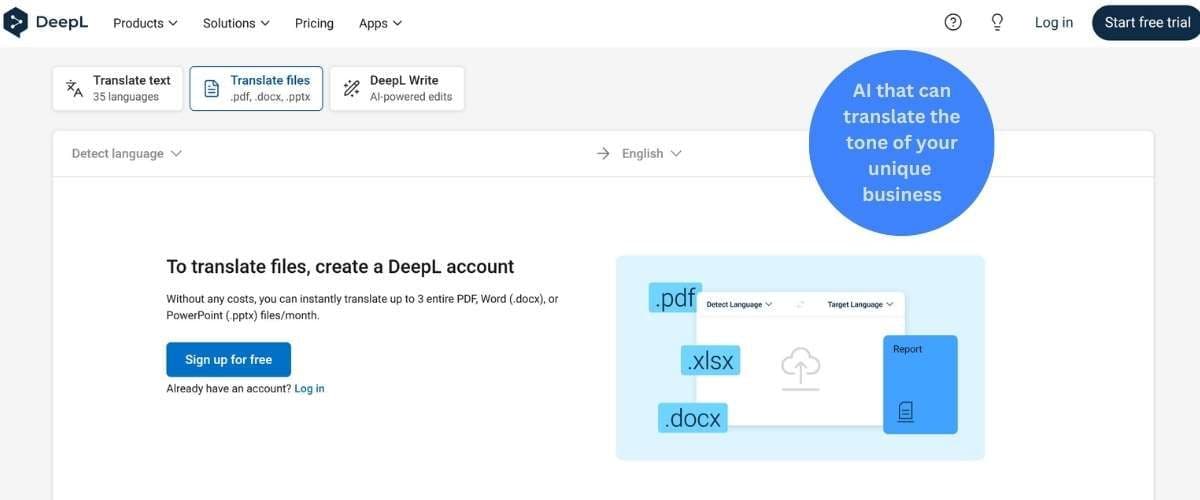1200x500 pixels.
Task: Click the Translate files document icon
Action: pos(212,88)
